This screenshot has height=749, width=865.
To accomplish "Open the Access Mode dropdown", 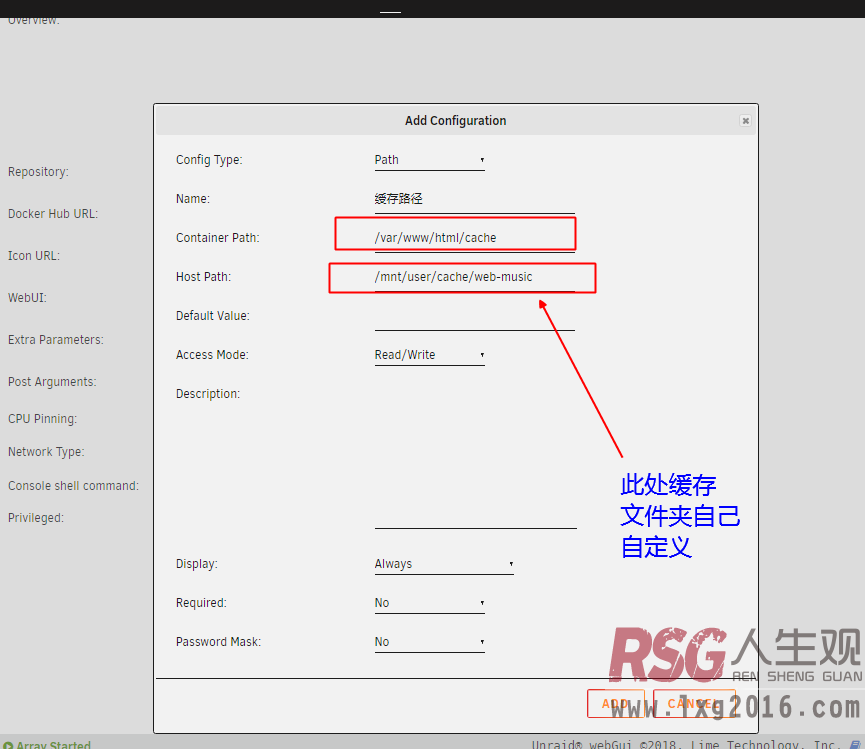I will pos(429,355).
